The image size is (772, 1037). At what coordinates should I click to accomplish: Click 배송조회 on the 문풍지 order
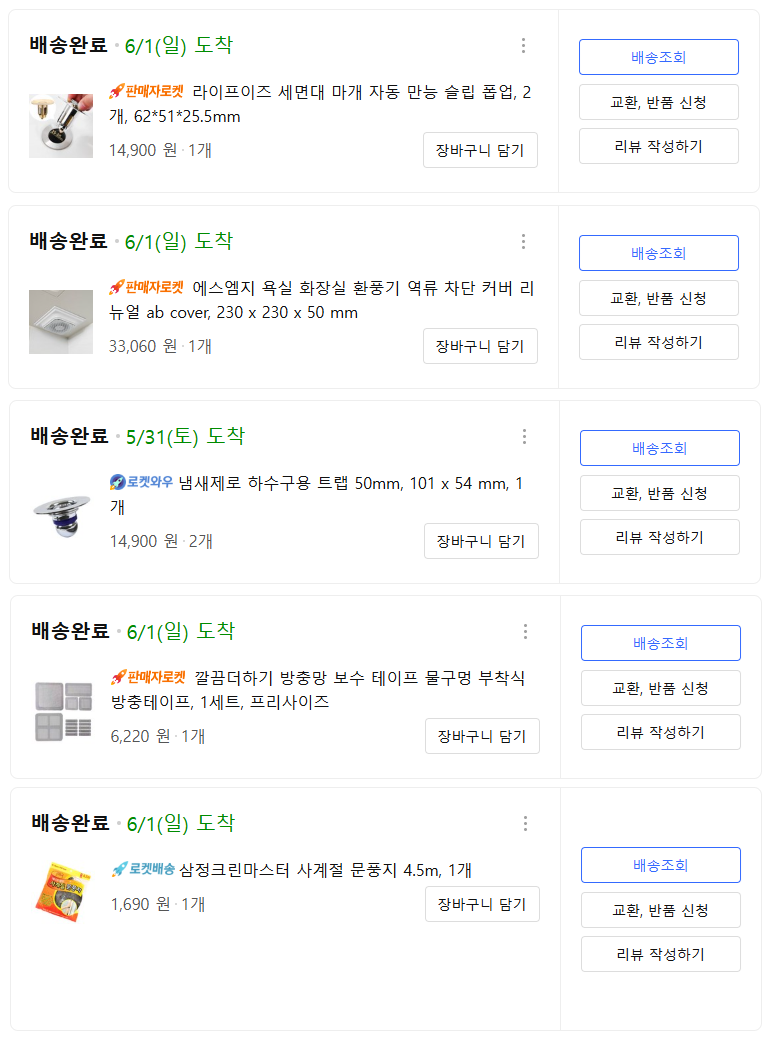click(x=660, y=864)
